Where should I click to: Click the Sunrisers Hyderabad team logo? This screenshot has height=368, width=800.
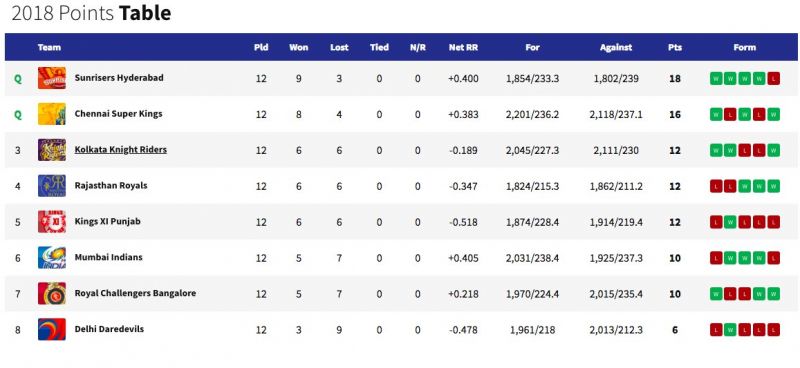click(x=52, y=78)
